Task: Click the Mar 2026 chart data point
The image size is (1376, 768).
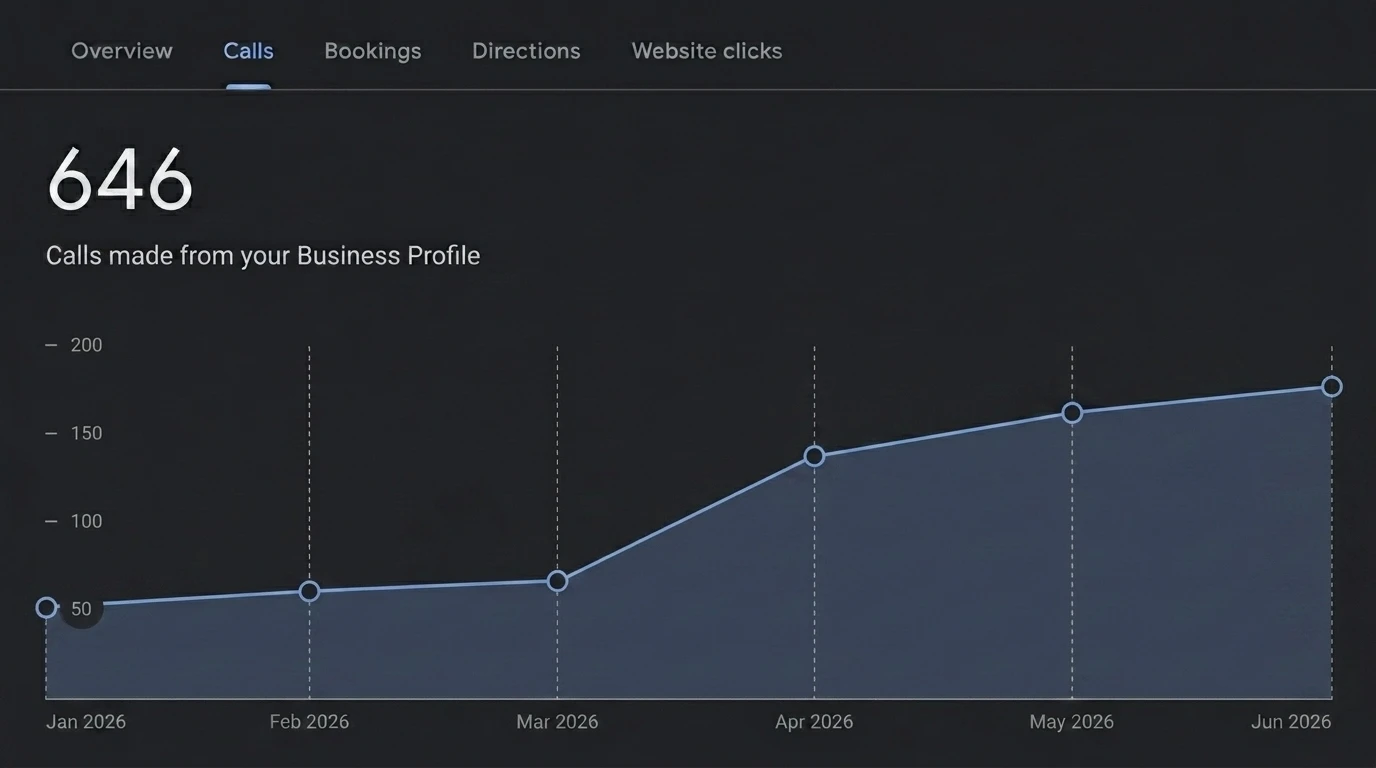Action: pyautogui.click(x=557, y=581)
